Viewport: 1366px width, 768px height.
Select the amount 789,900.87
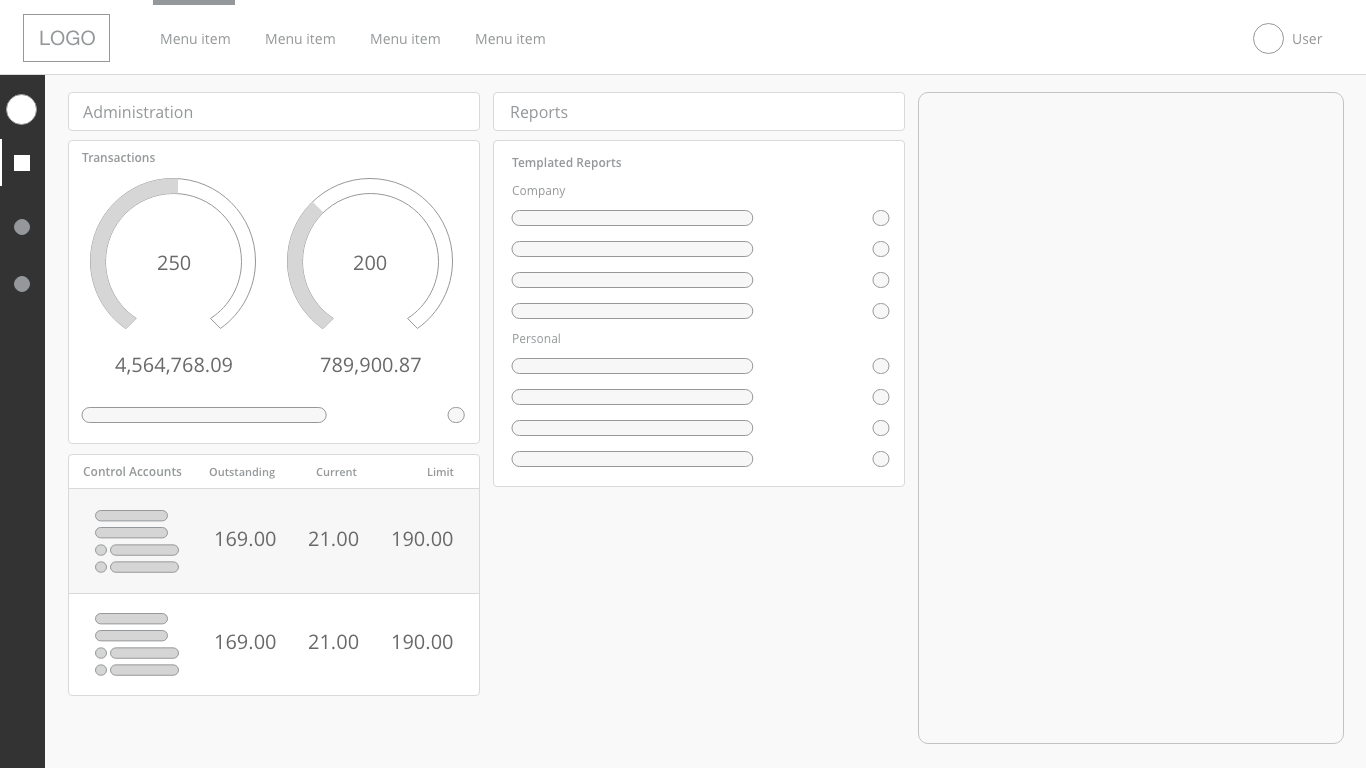pyautogui.click(x=371, y=365)
